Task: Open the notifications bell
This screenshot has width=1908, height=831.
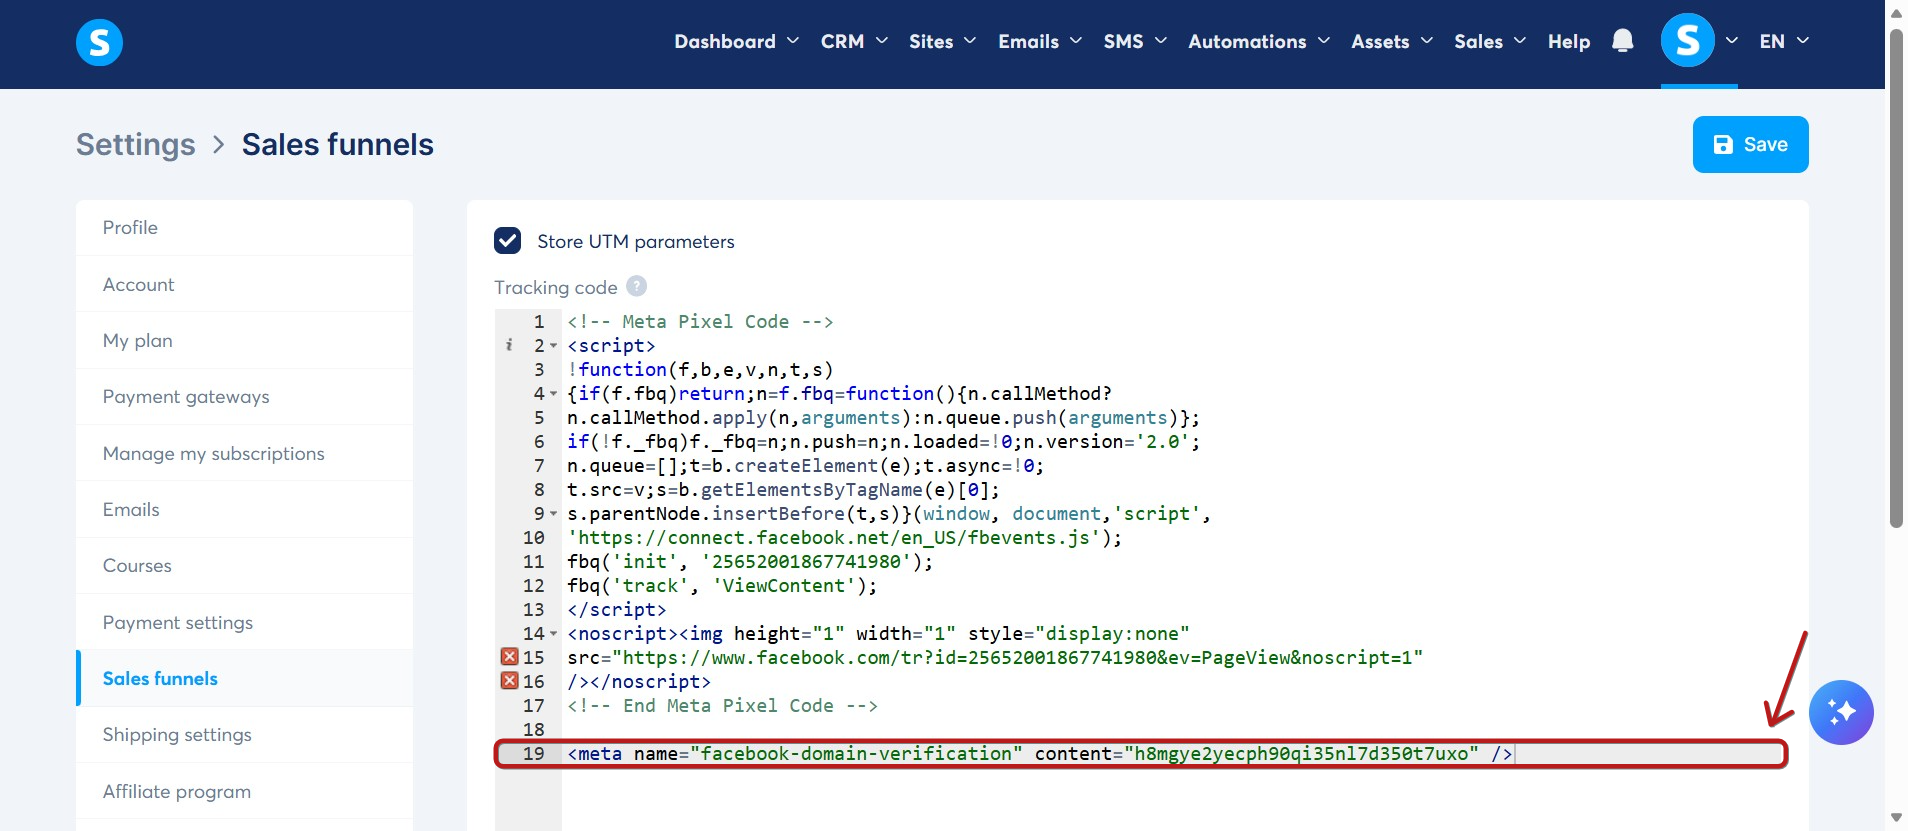Action: (1622, 41)
